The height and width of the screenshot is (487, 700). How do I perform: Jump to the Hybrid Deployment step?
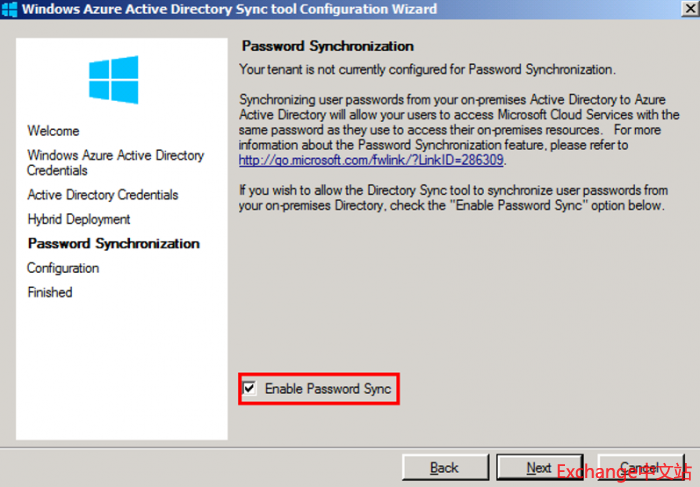pos(79,219)
